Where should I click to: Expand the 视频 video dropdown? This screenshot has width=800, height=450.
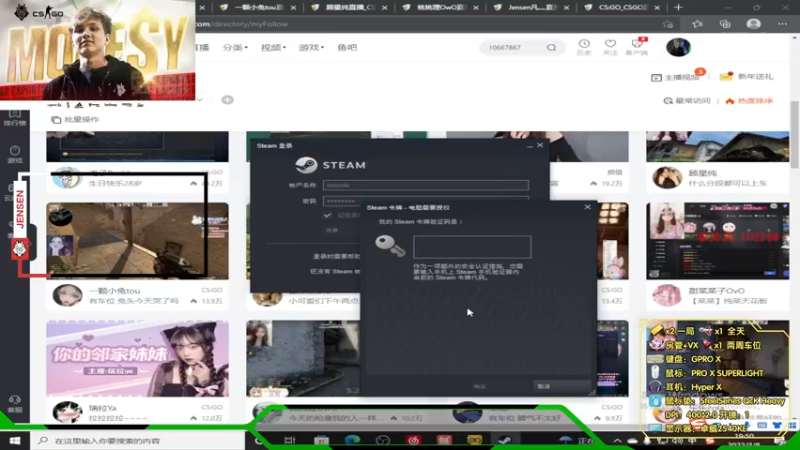(x=273, y=47)
